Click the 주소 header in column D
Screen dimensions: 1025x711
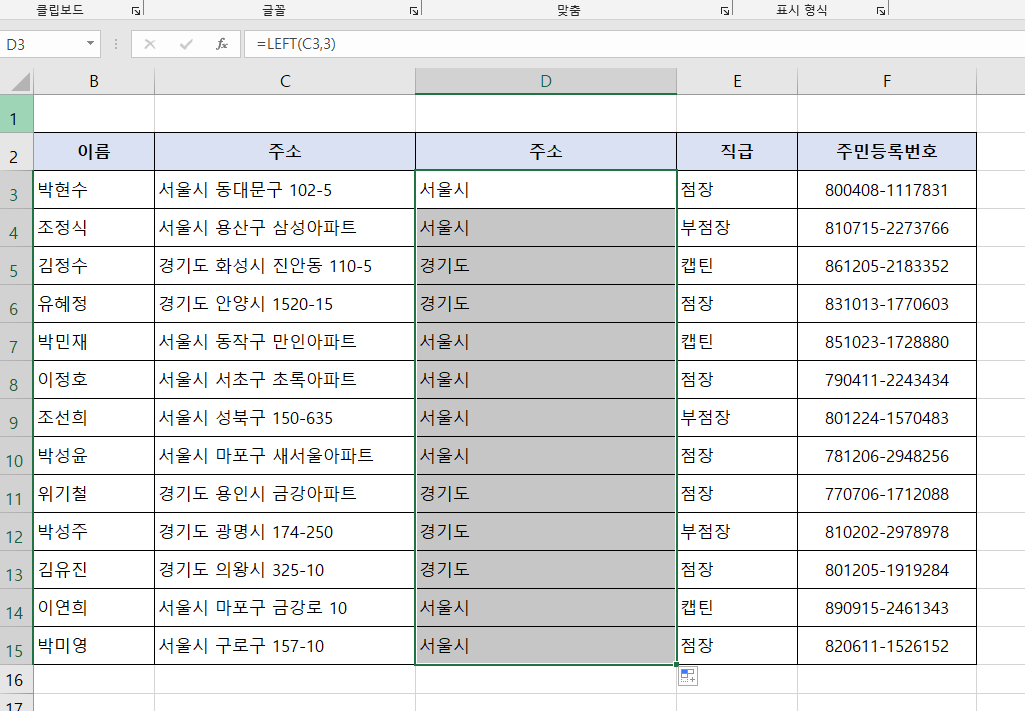(546, 152)
